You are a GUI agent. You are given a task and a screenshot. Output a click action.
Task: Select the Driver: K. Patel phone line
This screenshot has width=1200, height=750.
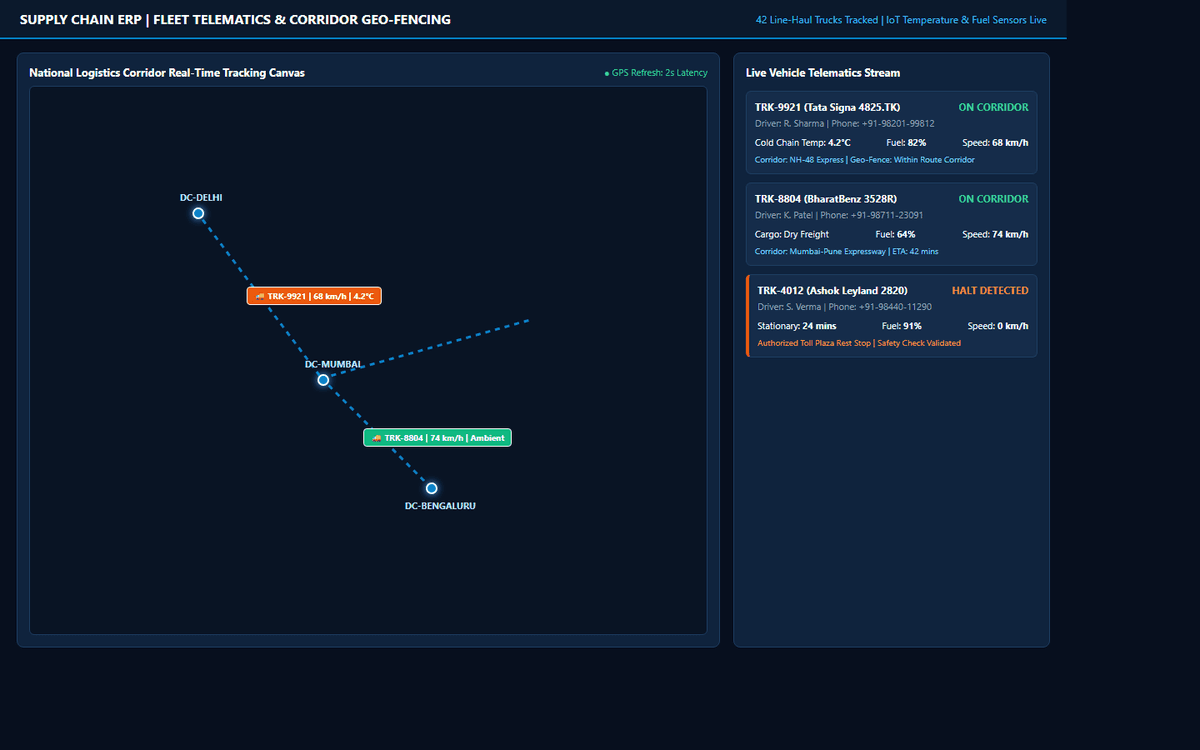pos(839,215)
